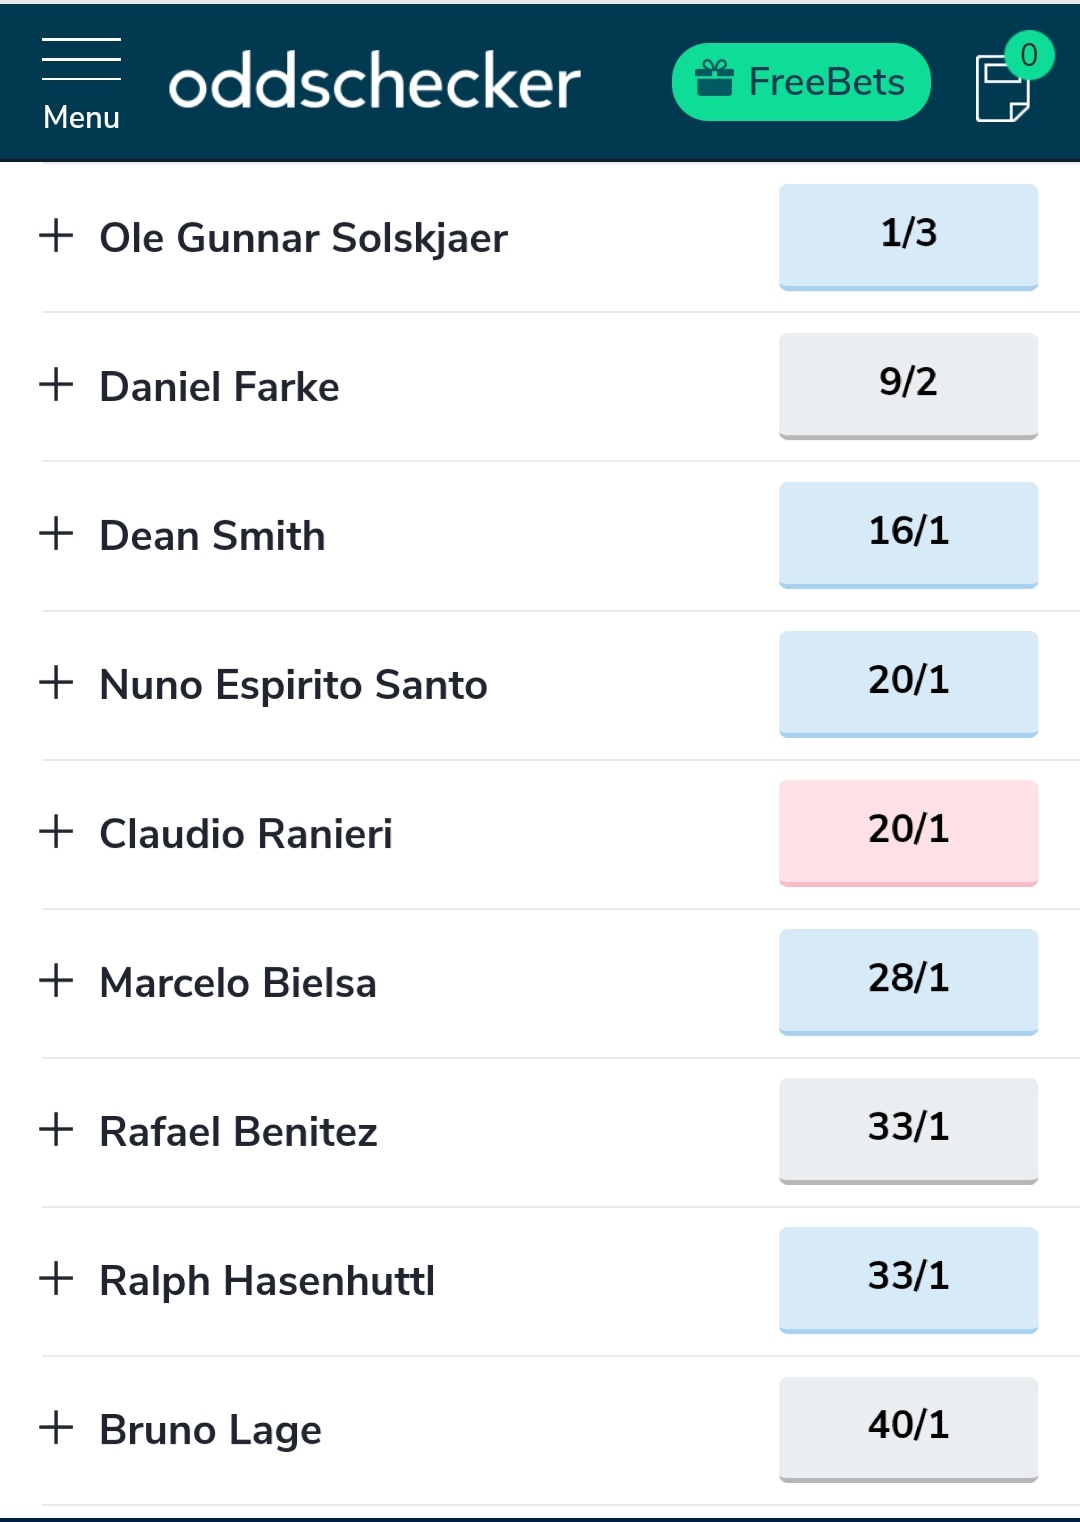The height and width of the screenshot is (1522, 1080).
Task: Expand Nuno Espirito Santo plus icon
Action: (56, 683)
